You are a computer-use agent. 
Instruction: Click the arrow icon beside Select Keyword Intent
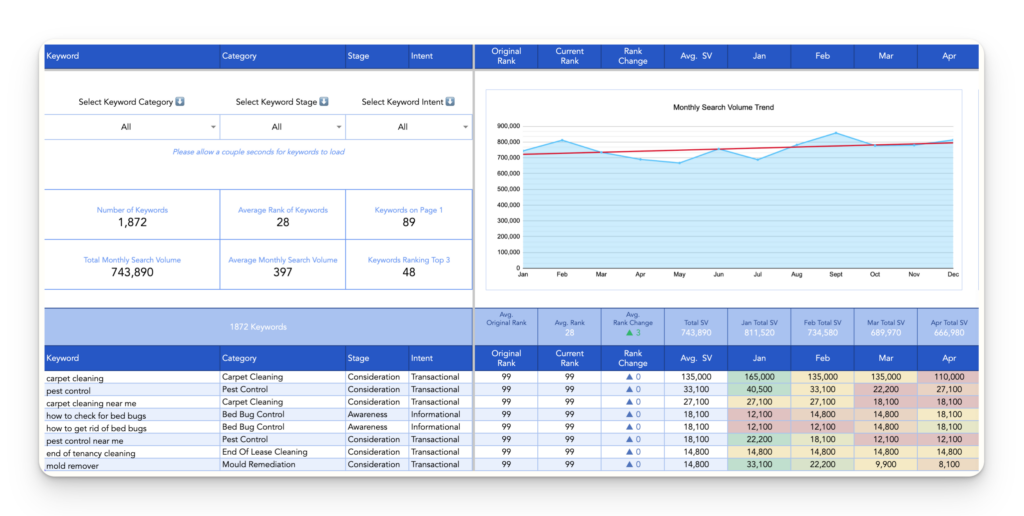click(x=450, y=101)
